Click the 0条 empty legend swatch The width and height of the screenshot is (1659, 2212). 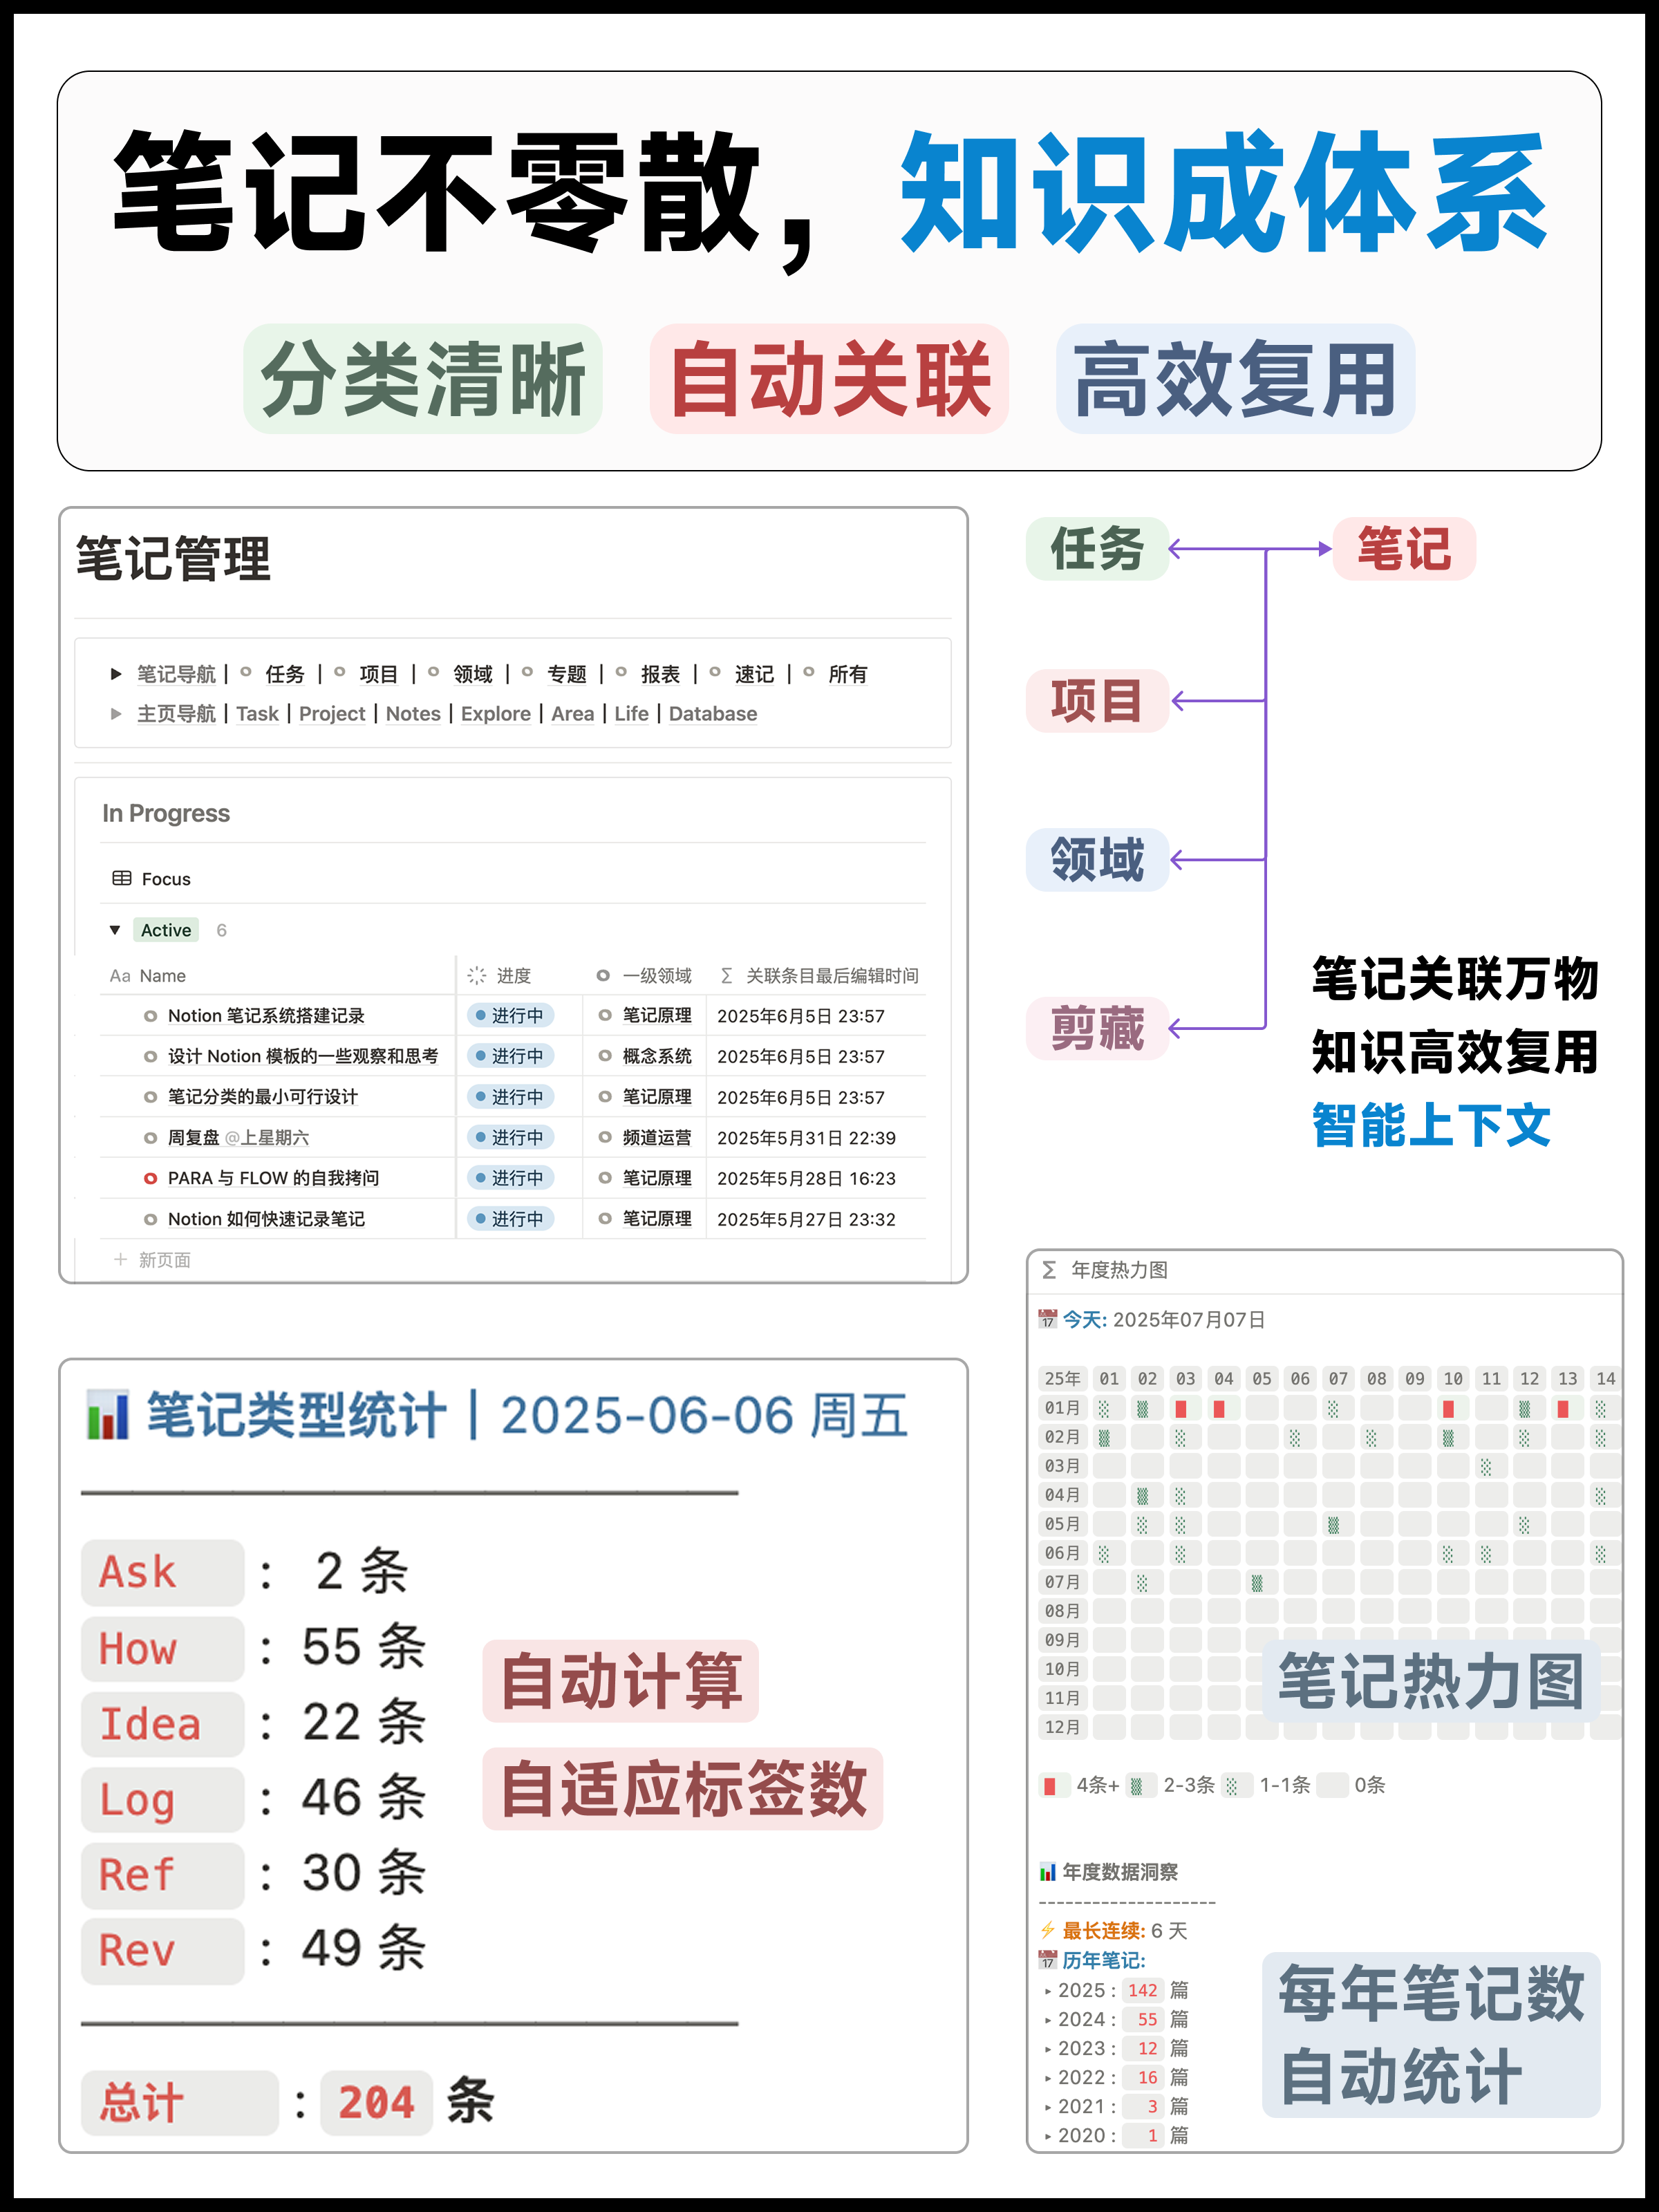click(x=1333, y=1786)
